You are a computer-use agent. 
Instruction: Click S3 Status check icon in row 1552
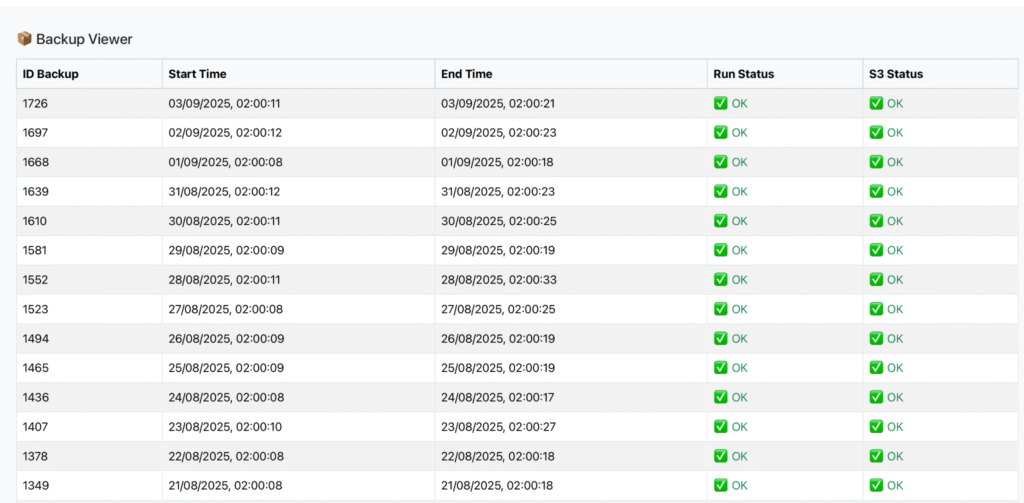876,279
